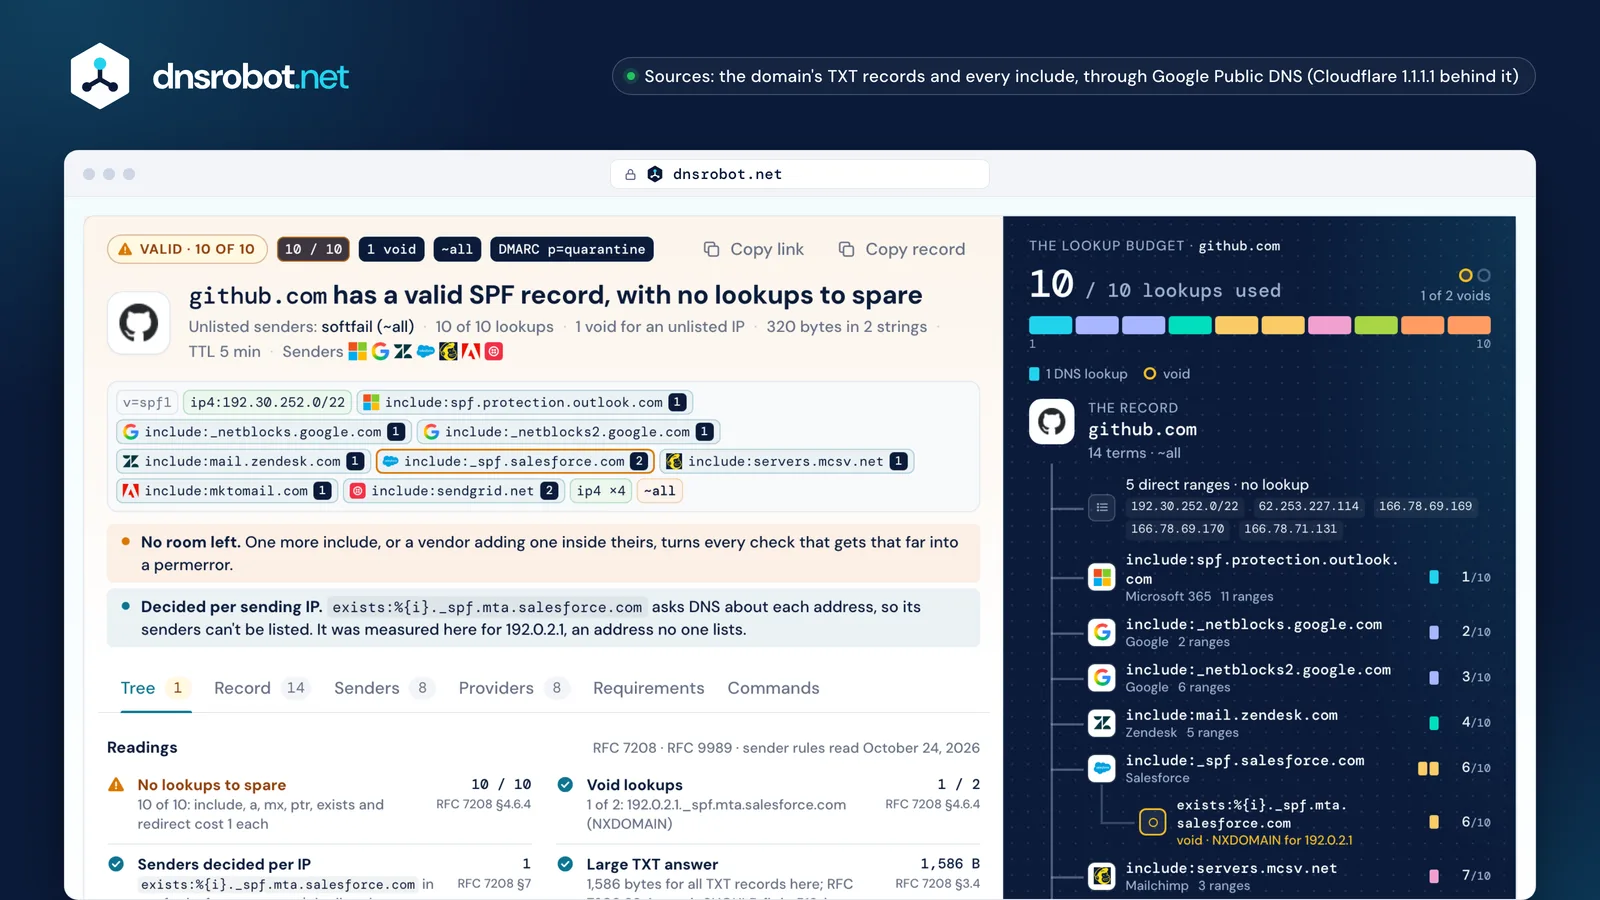Screen dimensions: 1600x900
Task: Click the first cyan lookup budget segment
Action: [x=1050, y=325]
